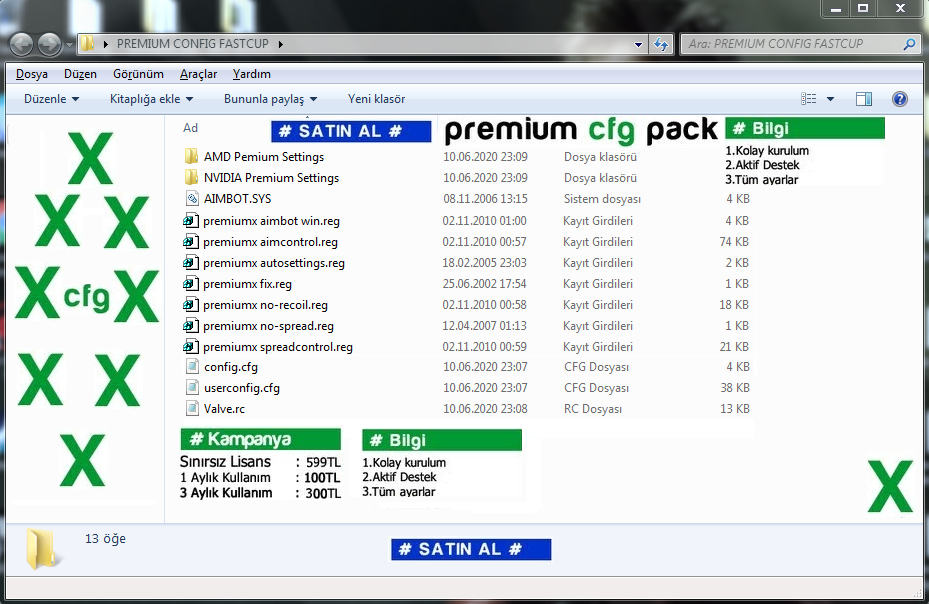Open the Dosya menu

pyautogui.click(x=32, y=74)
